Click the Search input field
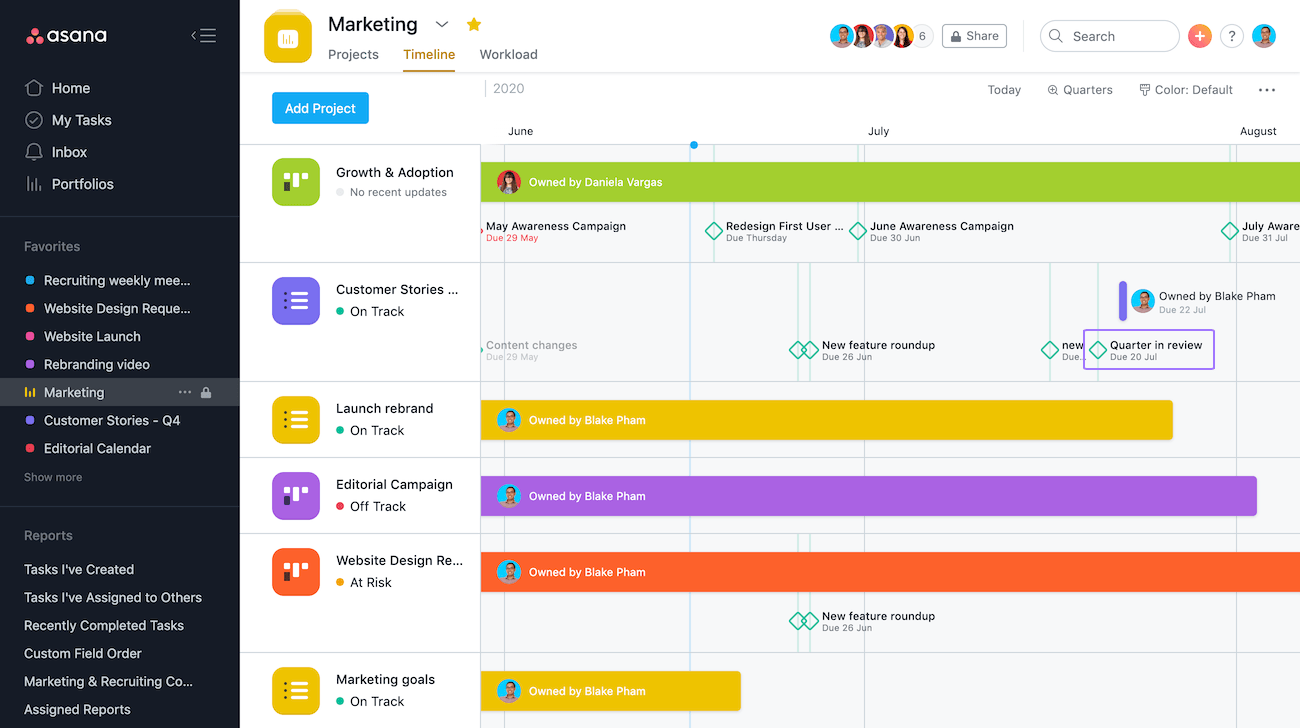The height and width of the screenshot is (728, 1300). click(x=1110, y=36)
